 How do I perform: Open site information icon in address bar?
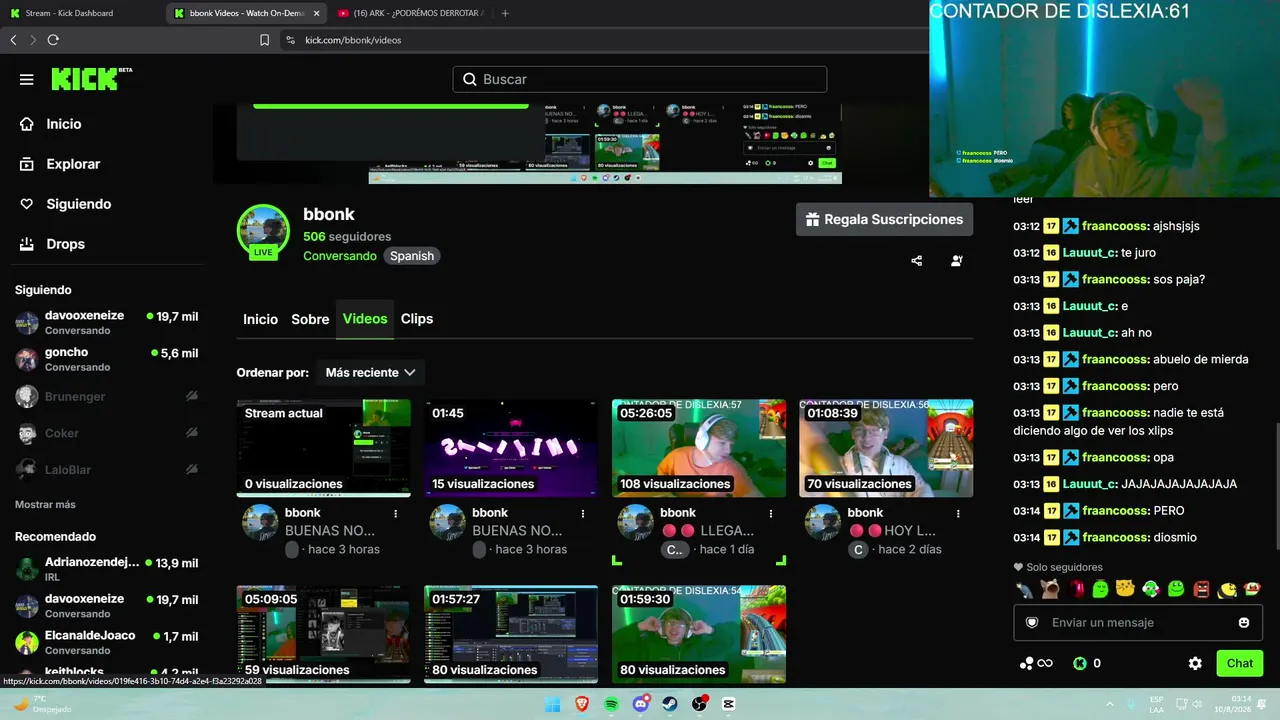pyautogui.click(x=290, y=40)
